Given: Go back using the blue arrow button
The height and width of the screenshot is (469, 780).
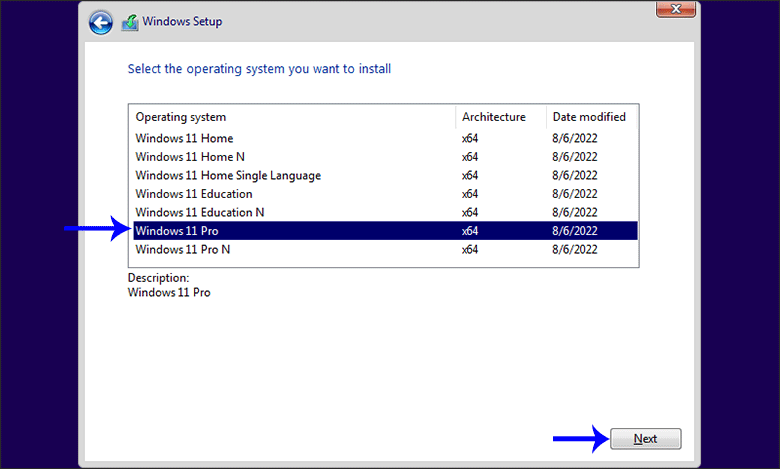Looking at the screenshot, I should (100, 22).
